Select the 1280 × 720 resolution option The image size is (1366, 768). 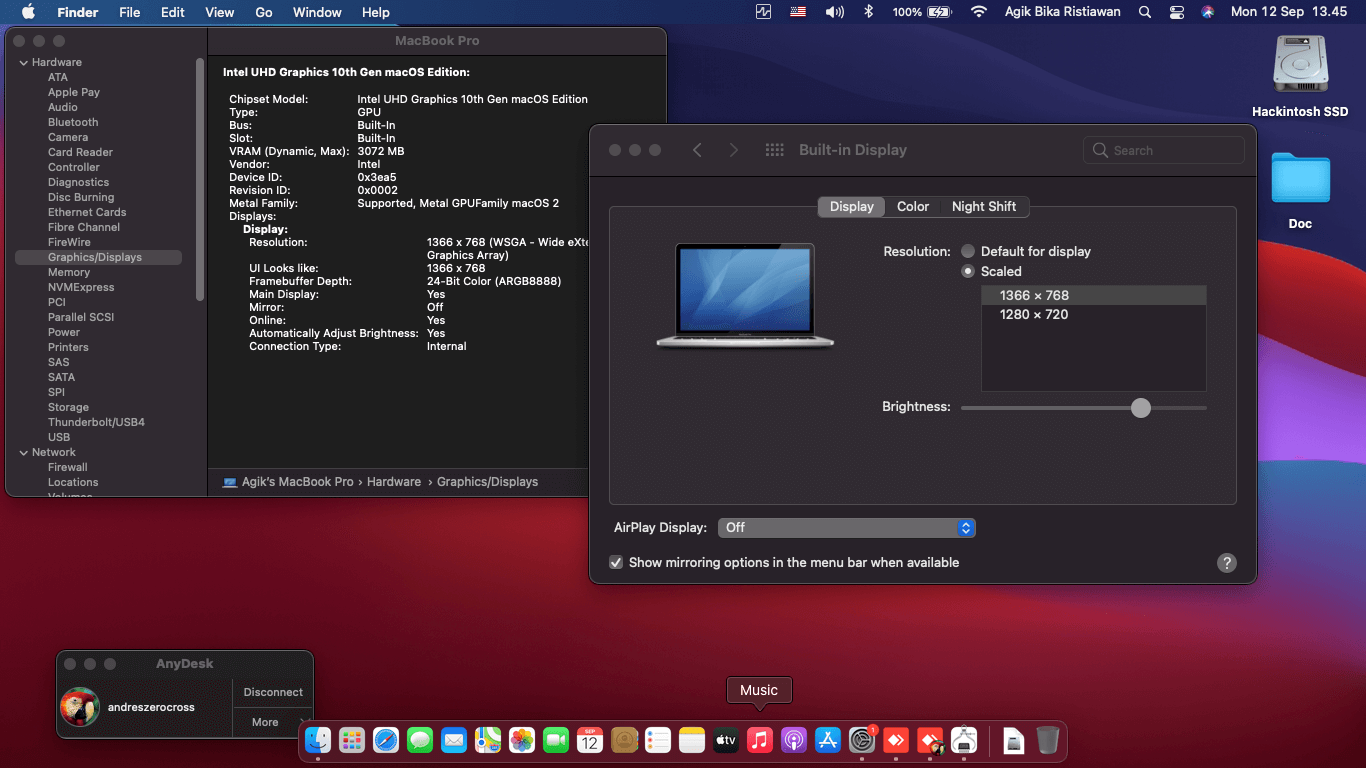[1034, 314]
